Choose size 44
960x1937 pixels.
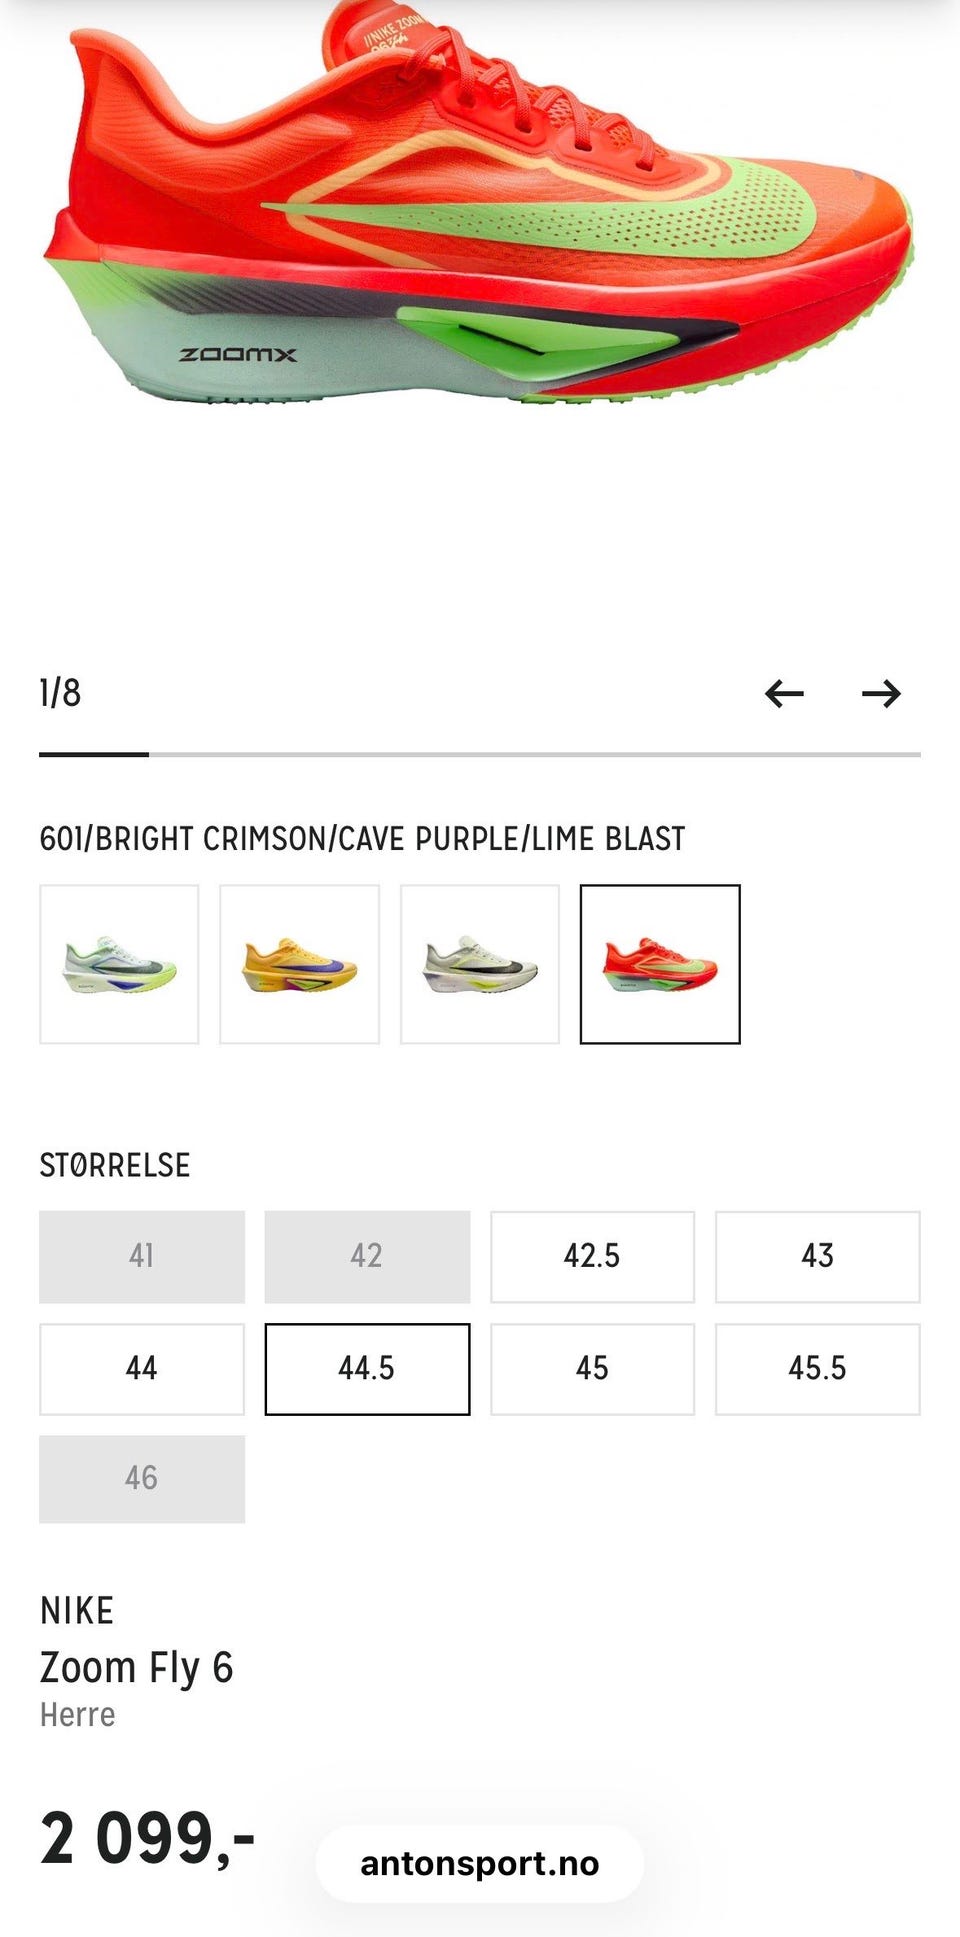pyautogui.click(x=142, y=1369)
